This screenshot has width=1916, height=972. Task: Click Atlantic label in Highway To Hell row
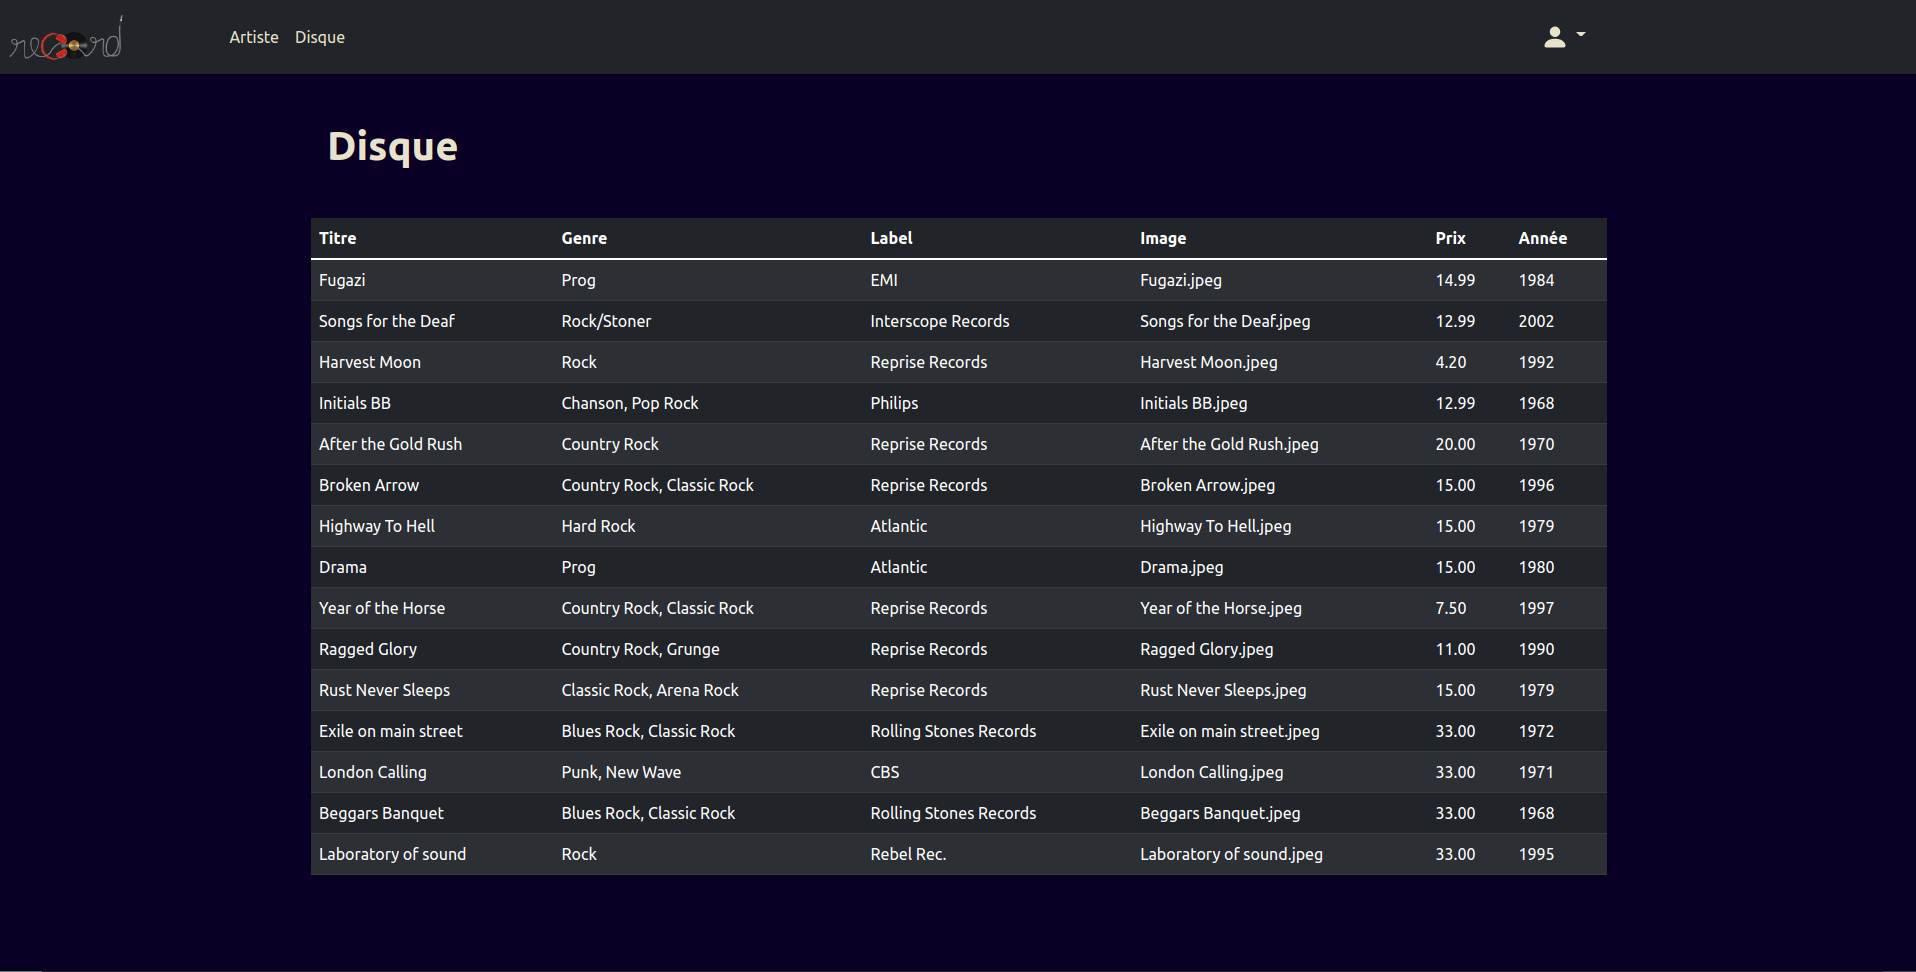899,526
